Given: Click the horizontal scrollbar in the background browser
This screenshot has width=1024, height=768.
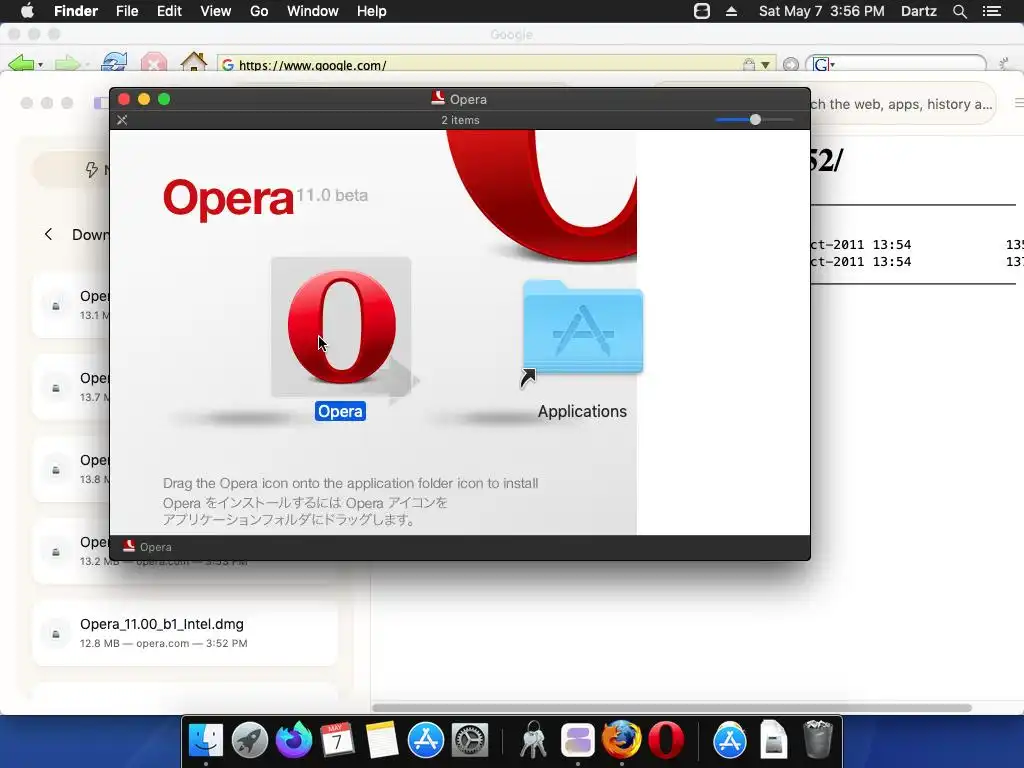Looking at the screenshot, I should pyautogui.click(x=672, y=708).
